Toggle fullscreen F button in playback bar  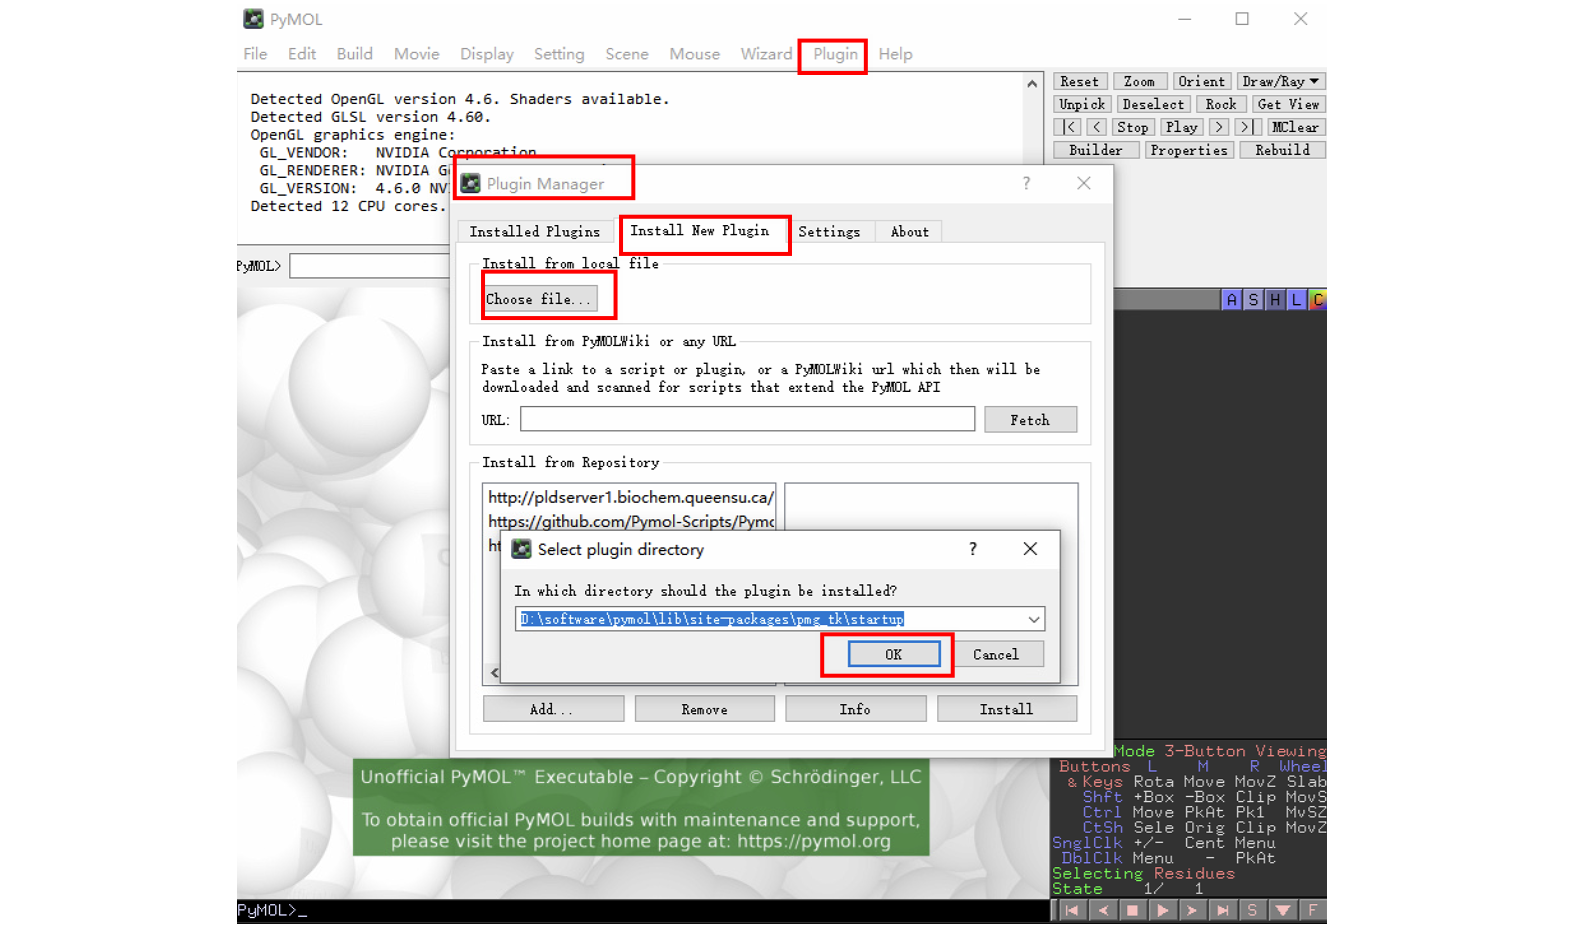click(x=1312, y=910)
